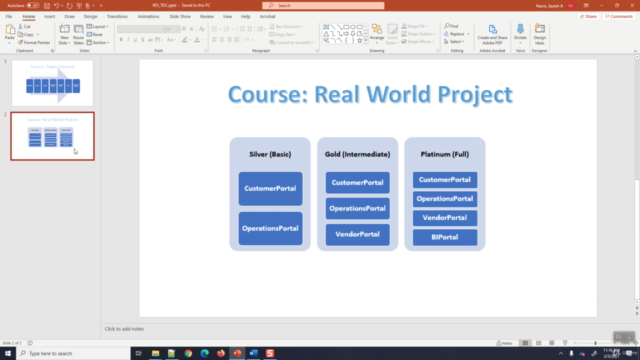This screenshot has height=360, width=640.
Task: Toggle the AutoSave switch
Action: 33,6
